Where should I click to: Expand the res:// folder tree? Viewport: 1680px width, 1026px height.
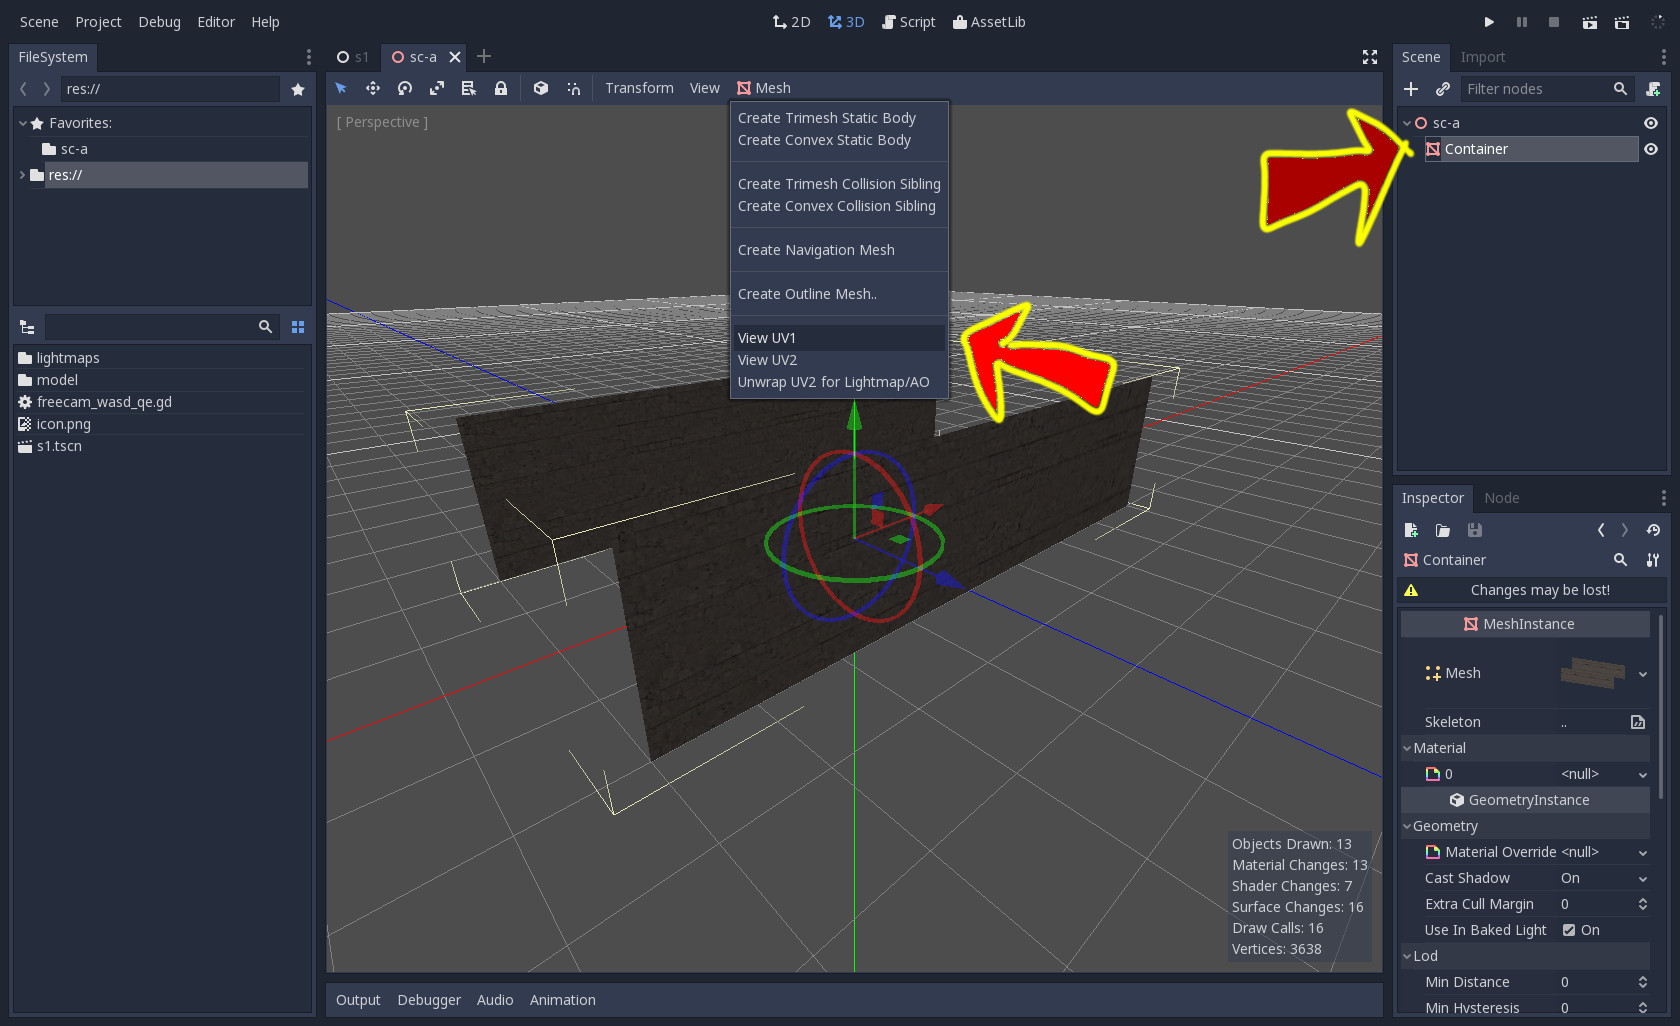22,175
